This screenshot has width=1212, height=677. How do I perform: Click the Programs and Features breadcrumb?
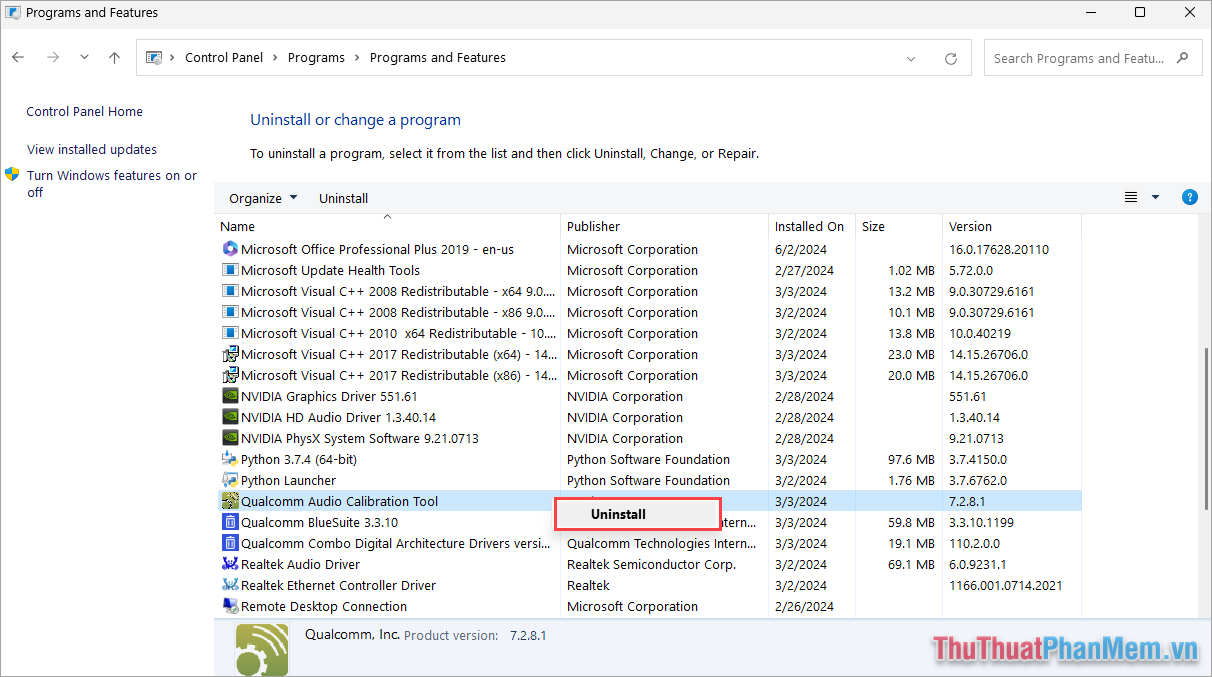438,58
